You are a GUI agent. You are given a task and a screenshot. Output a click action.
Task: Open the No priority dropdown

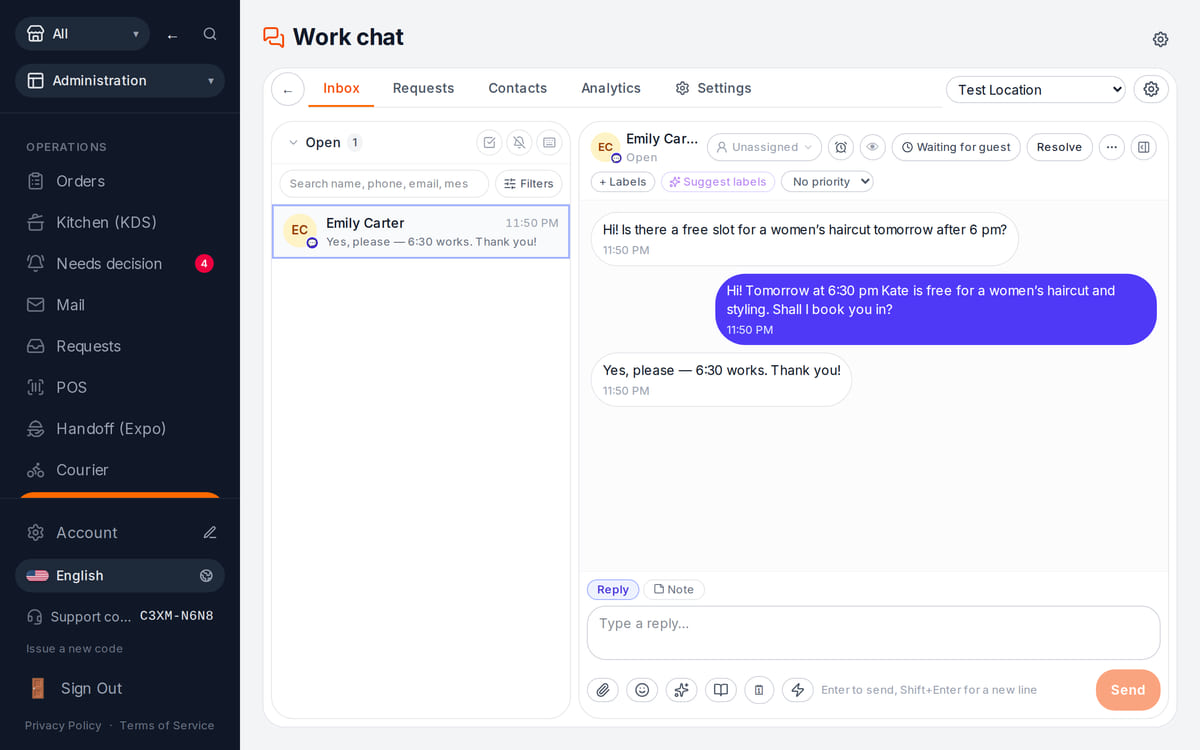(827, 182)
